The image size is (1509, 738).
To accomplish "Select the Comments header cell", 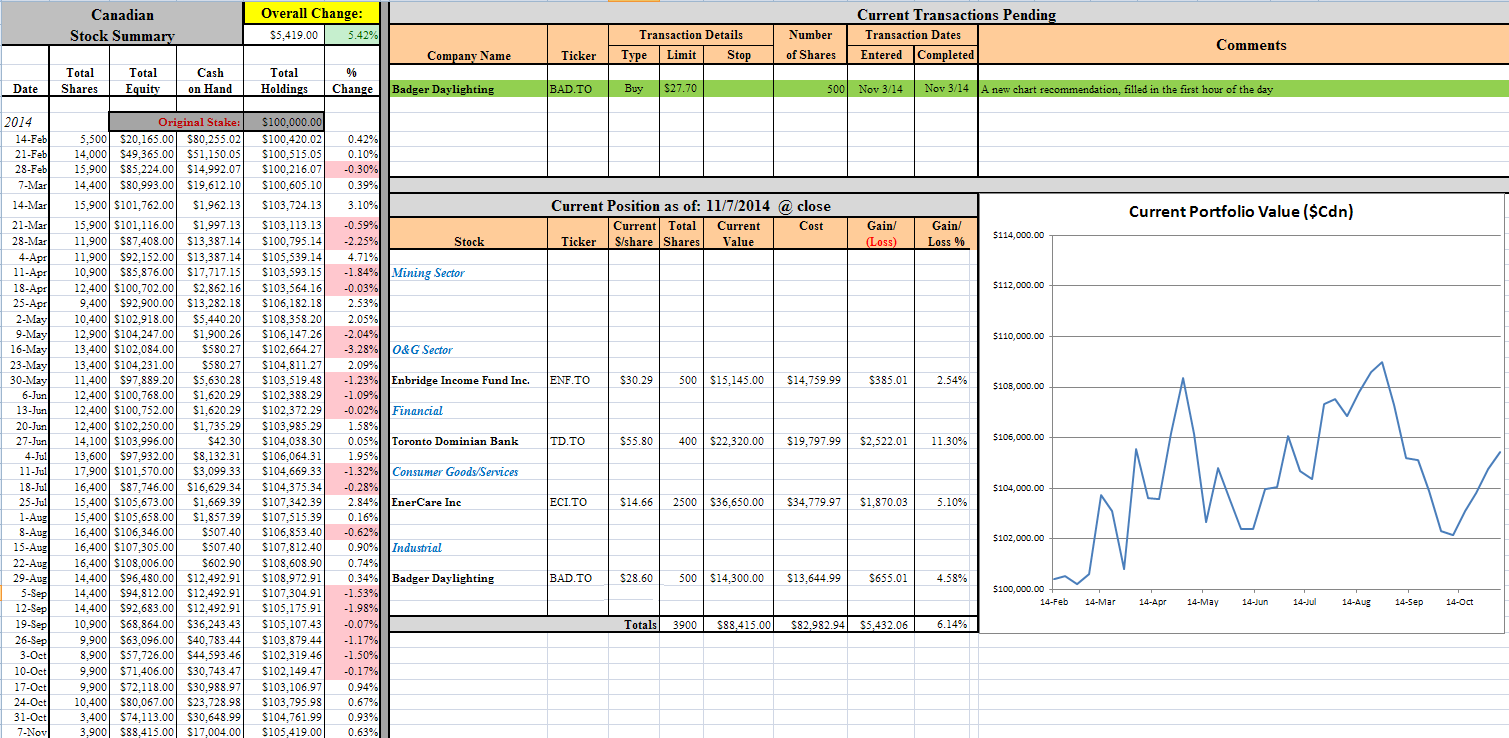I will [1251, 45].
